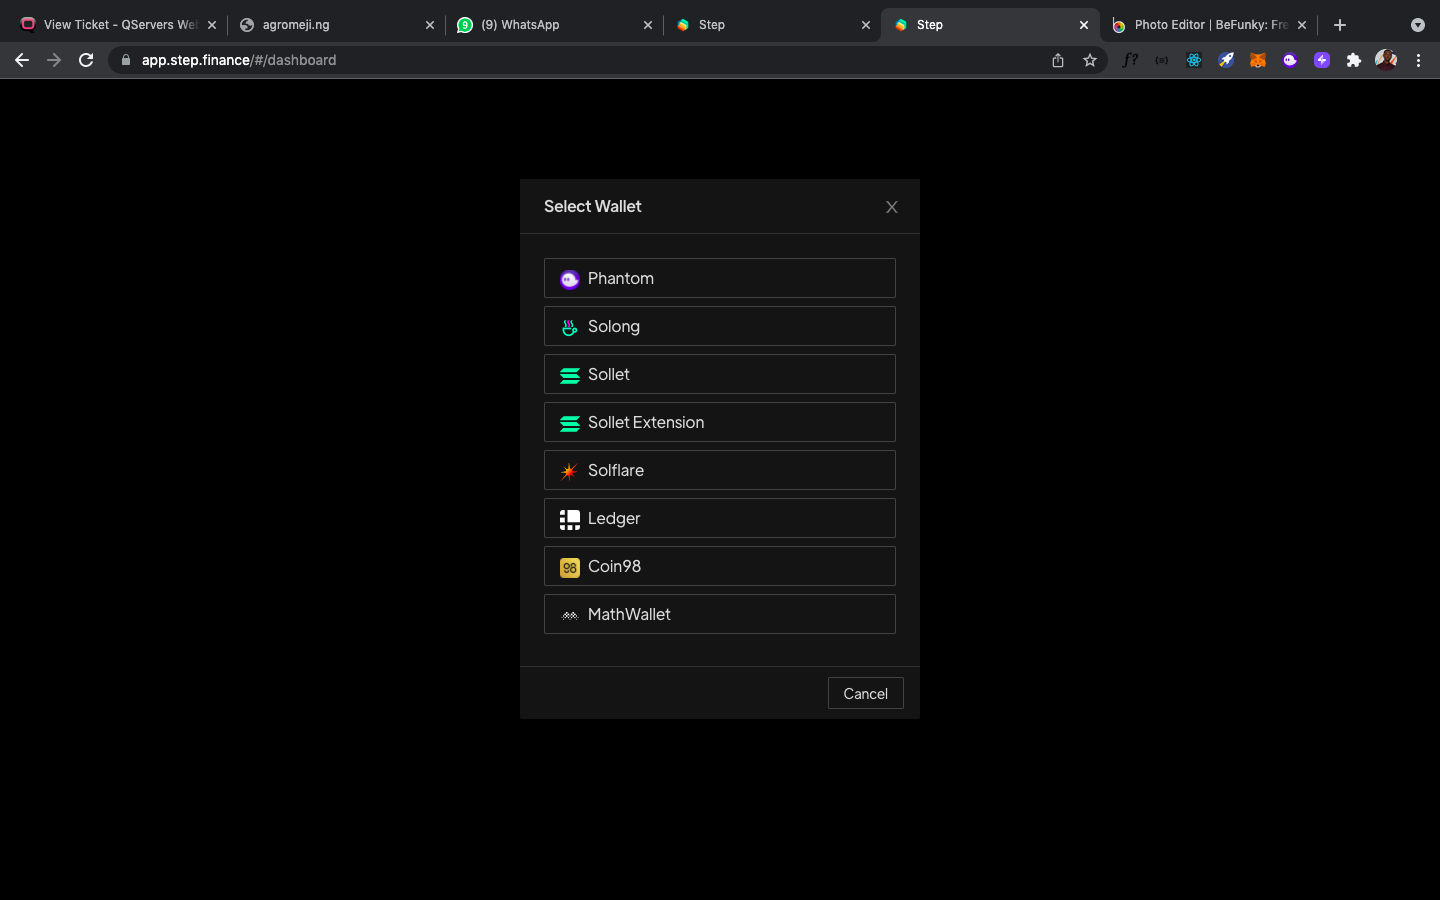Expand the tab search dropdown arrow
Image resolution: width=1440 pixels, height=900 pixels.
tap(1418, 25)
